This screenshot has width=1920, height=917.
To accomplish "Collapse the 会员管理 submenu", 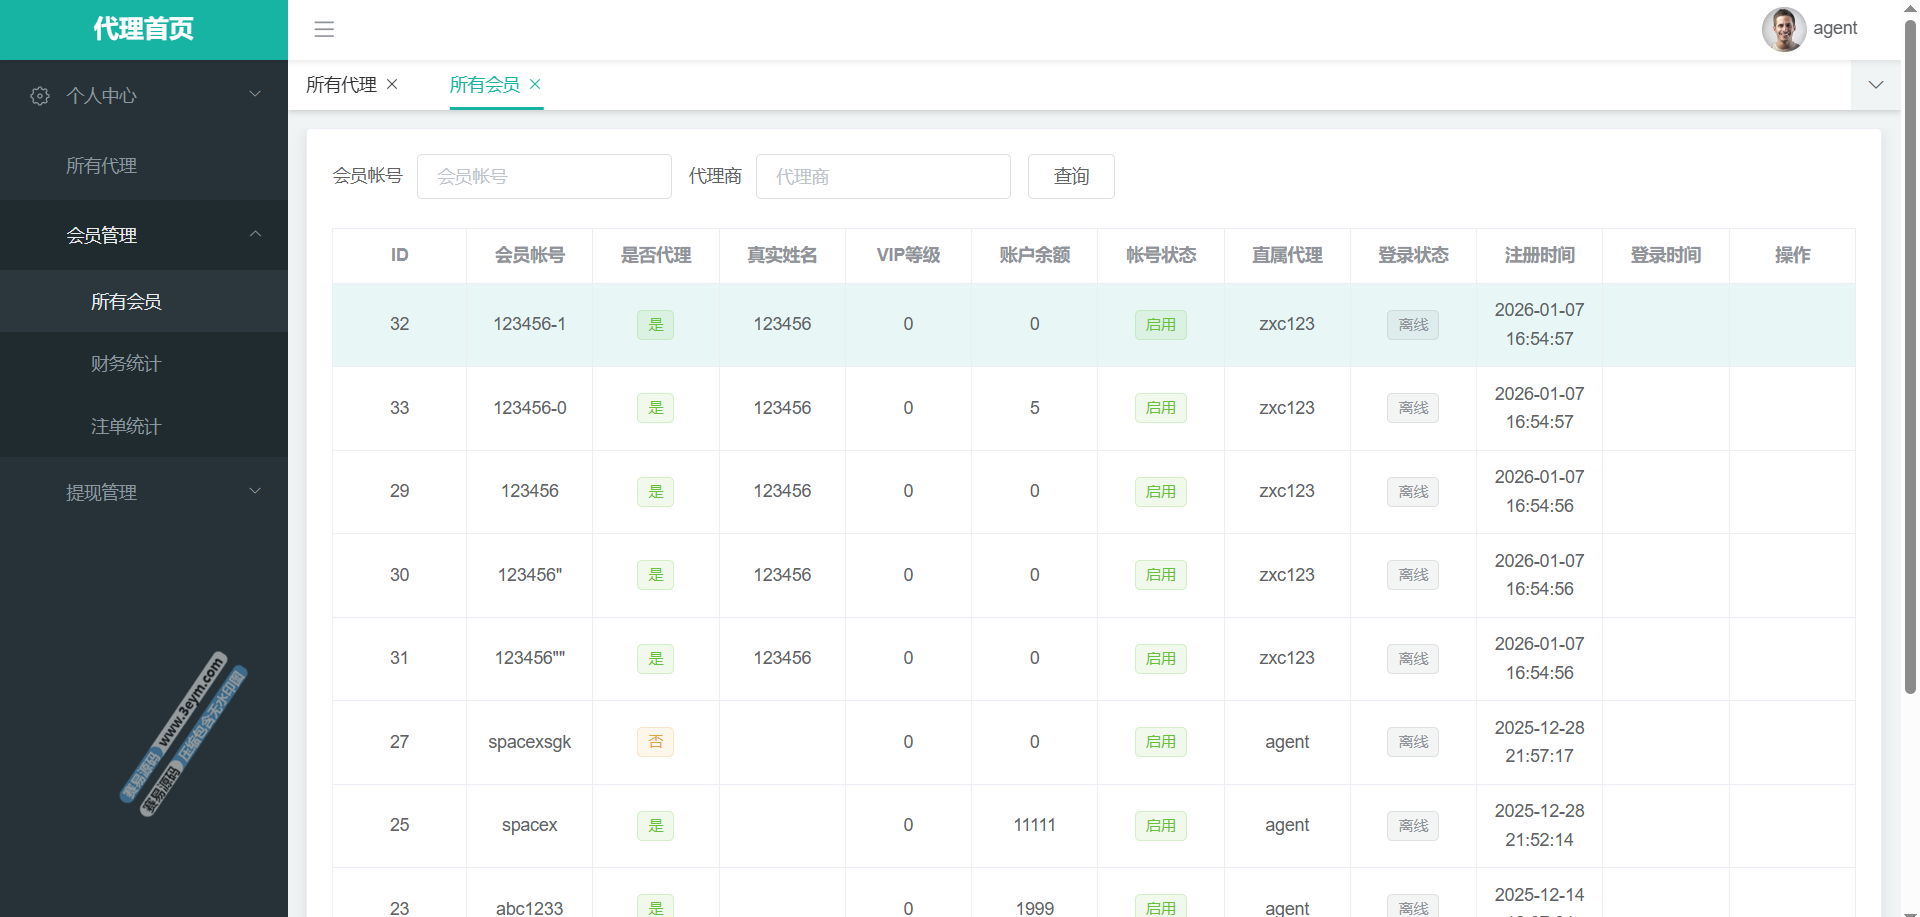I will pyautogui.click(x=255, y=234).
